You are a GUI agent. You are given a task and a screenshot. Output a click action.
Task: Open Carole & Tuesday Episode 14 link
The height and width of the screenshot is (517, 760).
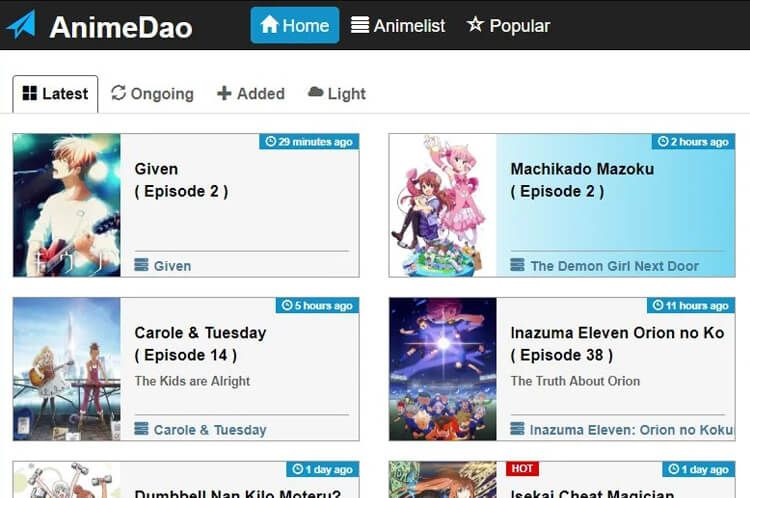[x=200, y=344]
